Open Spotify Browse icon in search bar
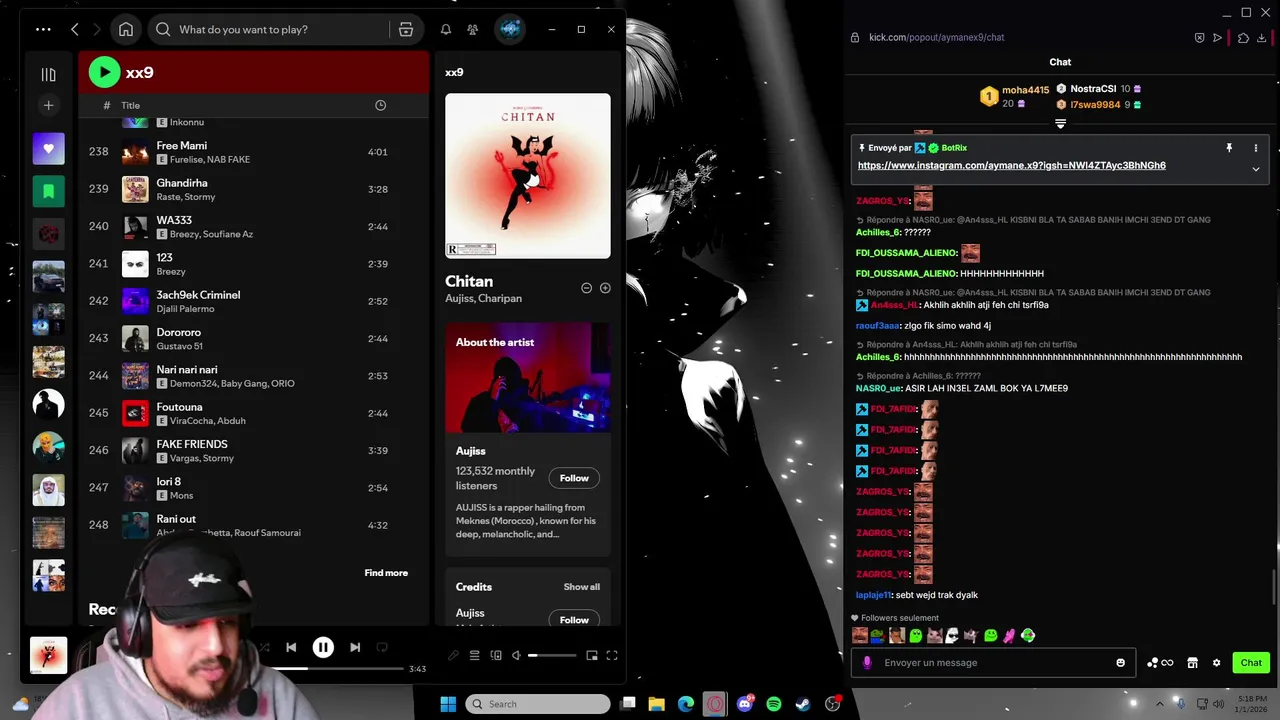Viewport: 1280px width, 720px height. (406, 29)
